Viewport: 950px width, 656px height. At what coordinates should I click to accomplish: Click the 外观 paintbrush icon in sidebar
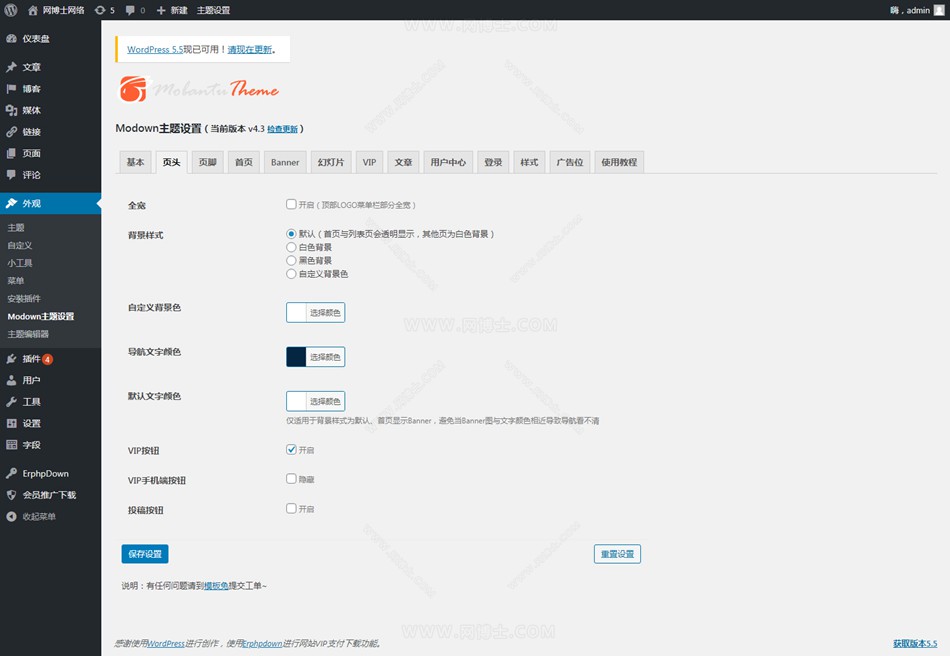coord(12,203)
